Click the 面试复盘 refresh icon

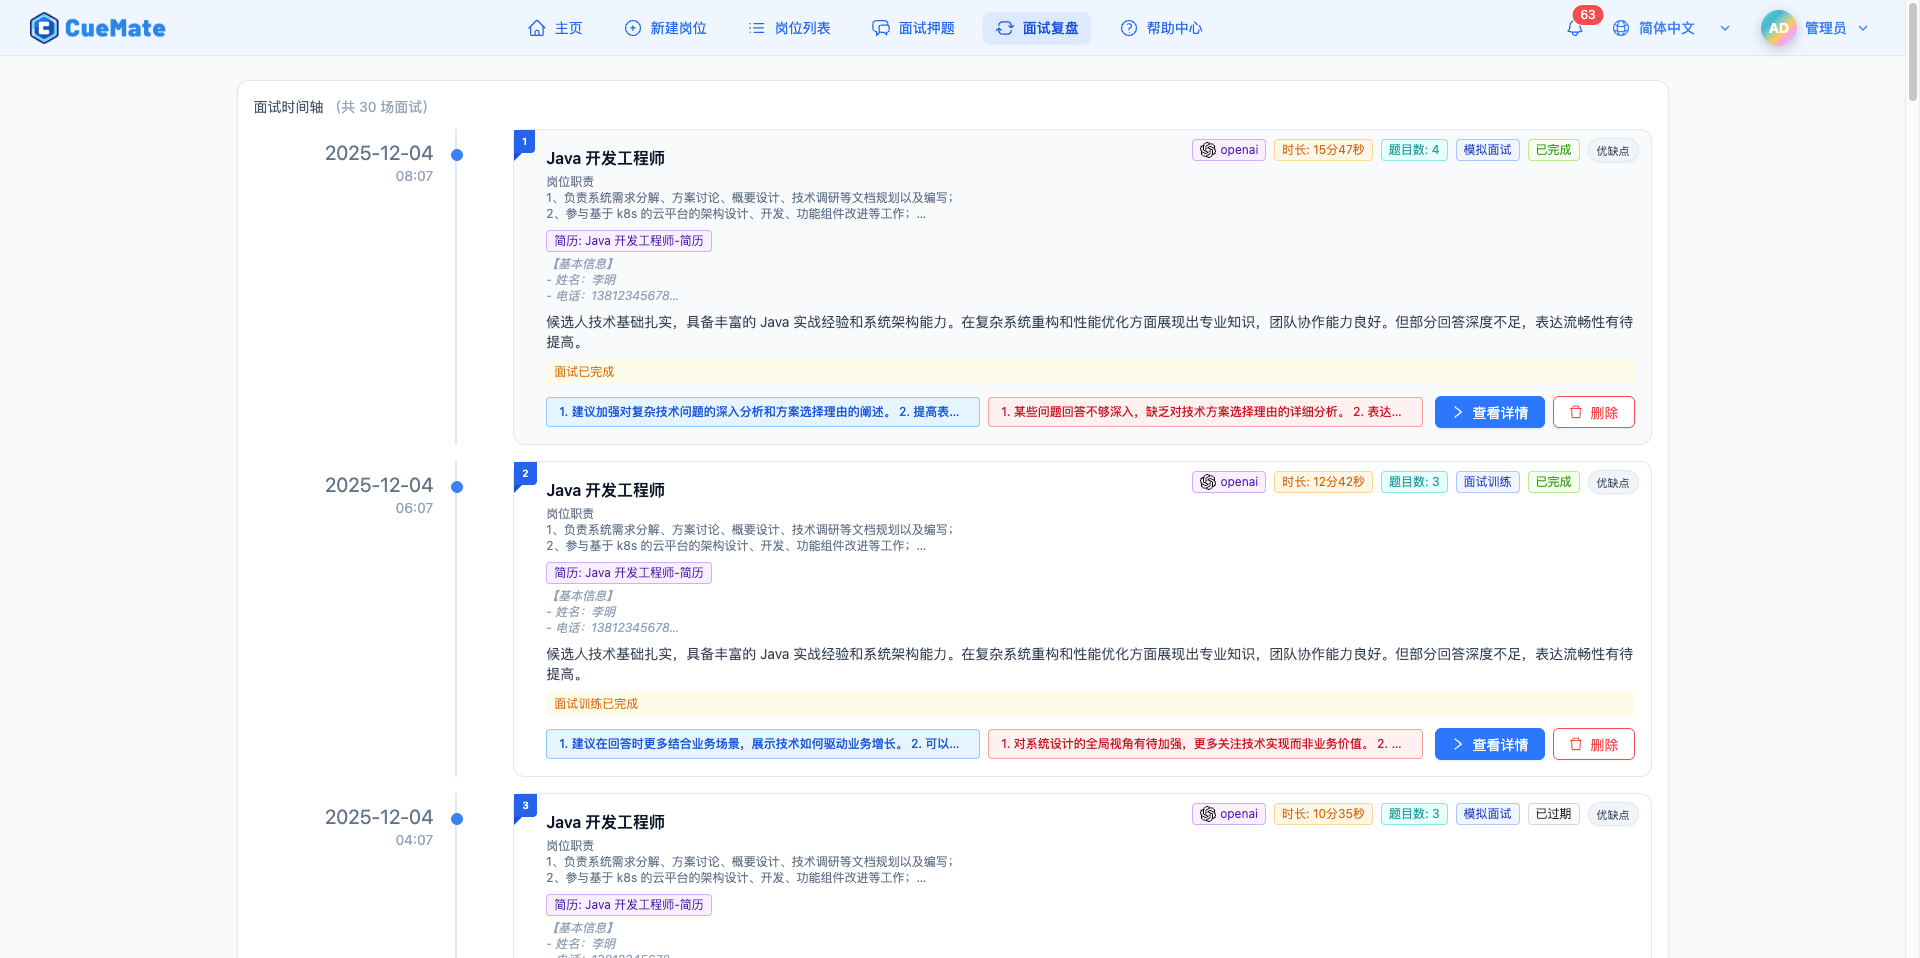click(x=1005, y=28)
